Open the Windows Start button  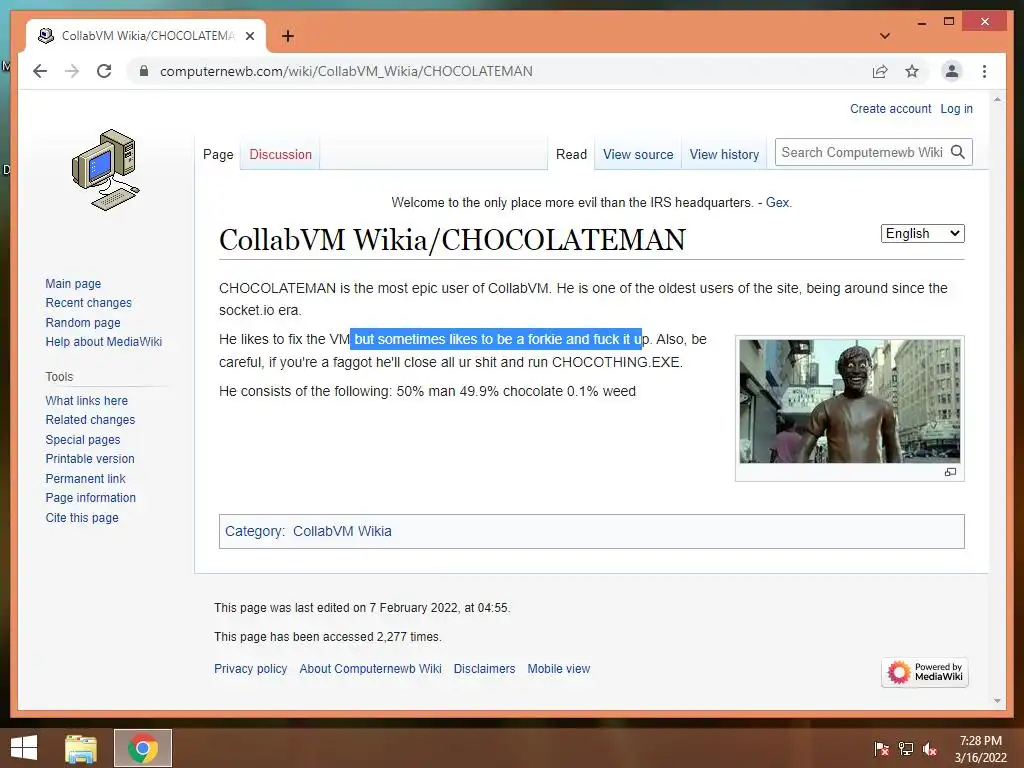pyautogui.click(x=24, y=748)
